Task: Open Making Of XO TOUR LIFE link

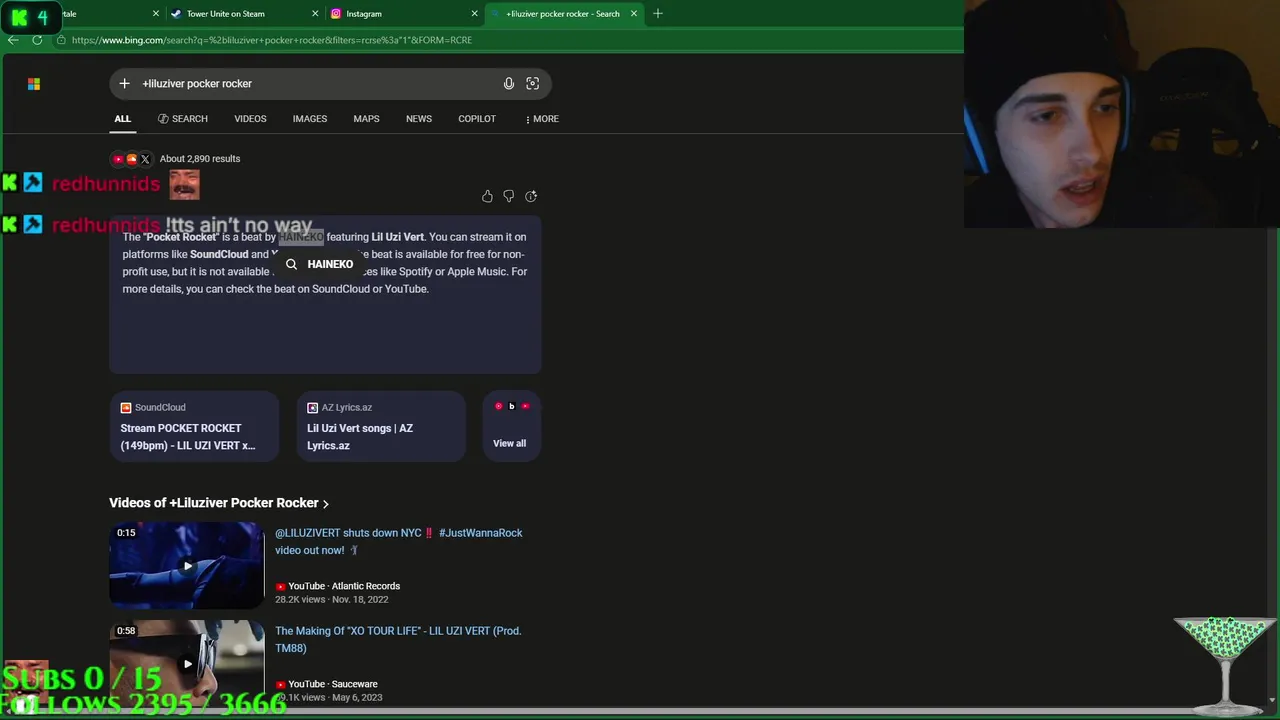Action: (398, 640)
